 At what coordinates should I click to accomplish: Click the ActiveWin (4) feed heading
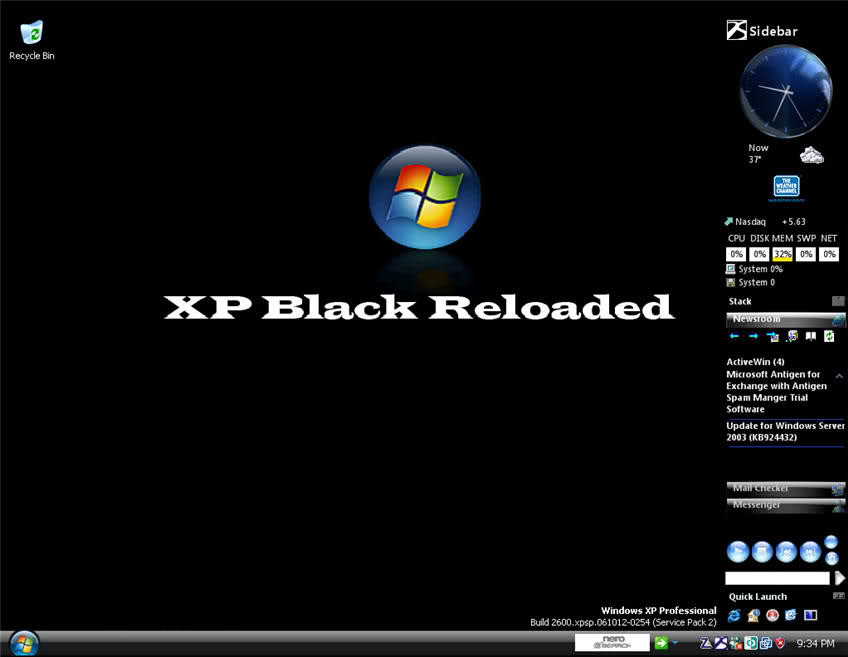755,362
